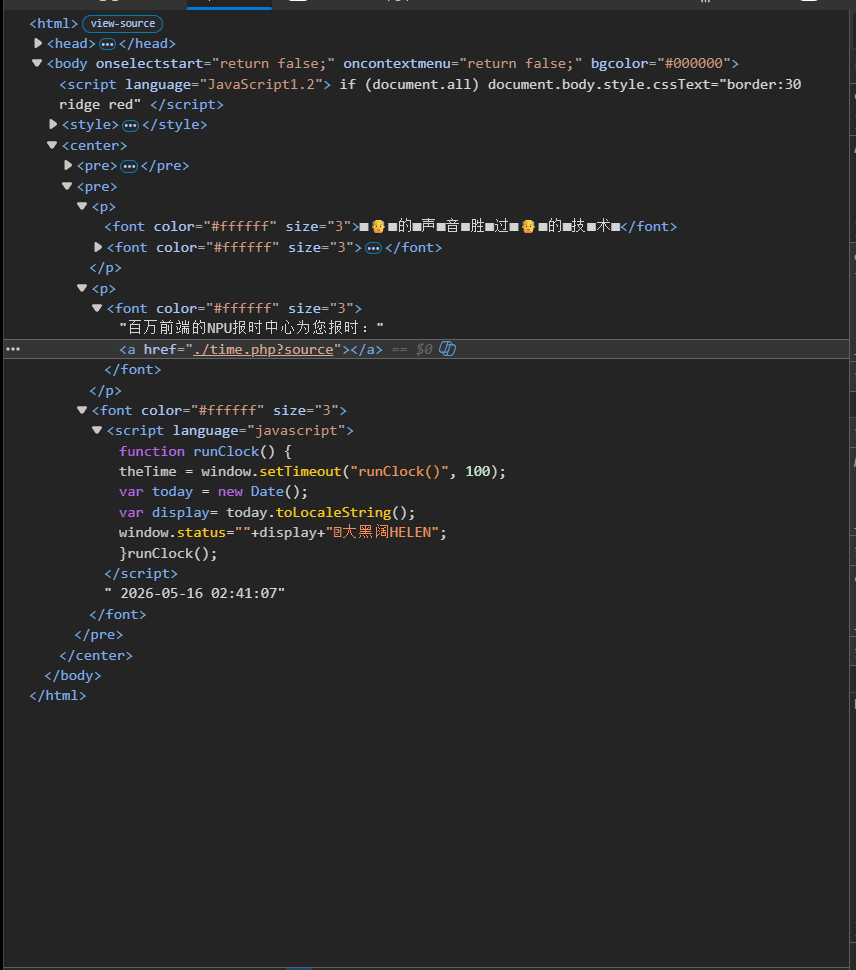Image resolution: width=856 pixels, height=970 pixels.
Task: Collapse the script language="javascript" node triangle
Action: pyautogui.click(x=96, y=430)
